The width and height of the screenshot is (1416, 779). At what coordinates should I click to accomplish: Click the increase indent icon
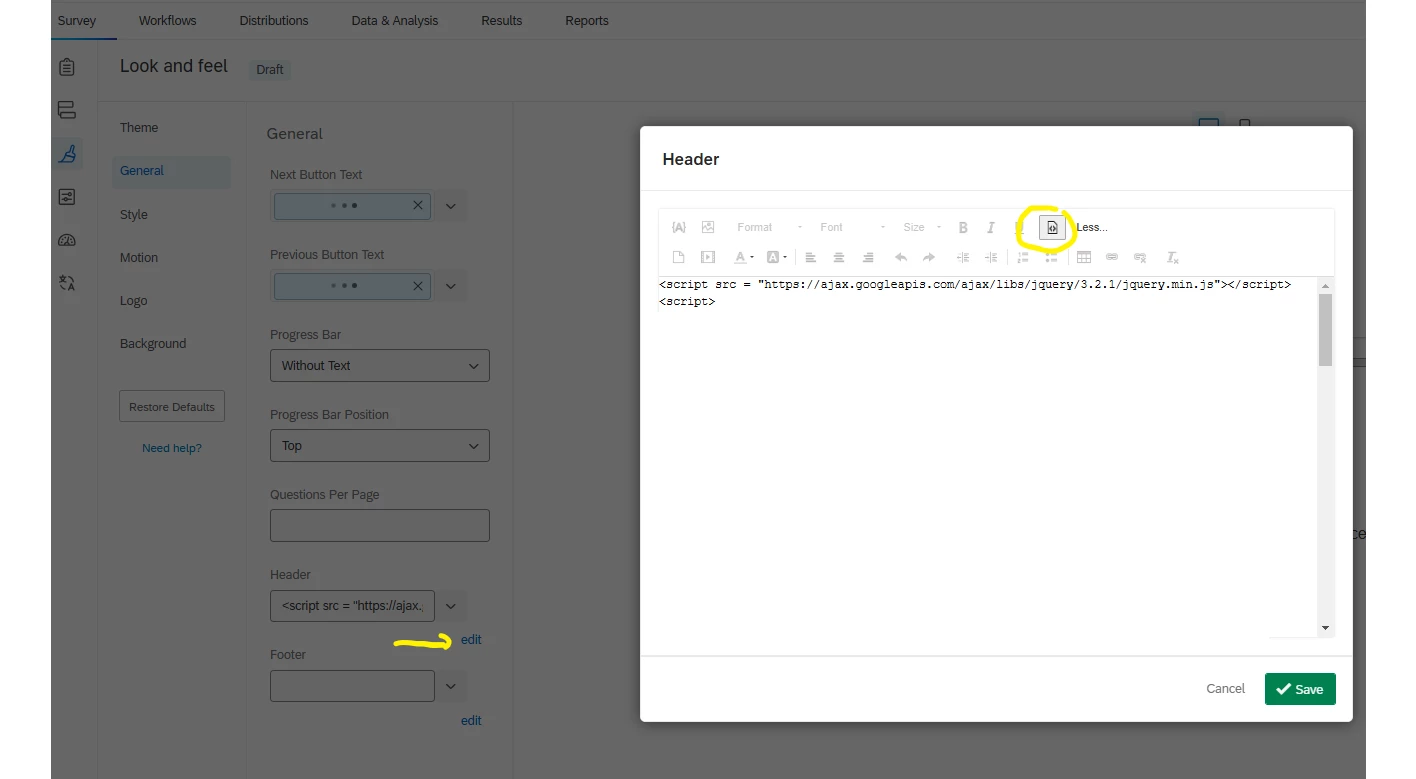click(991, 257)
